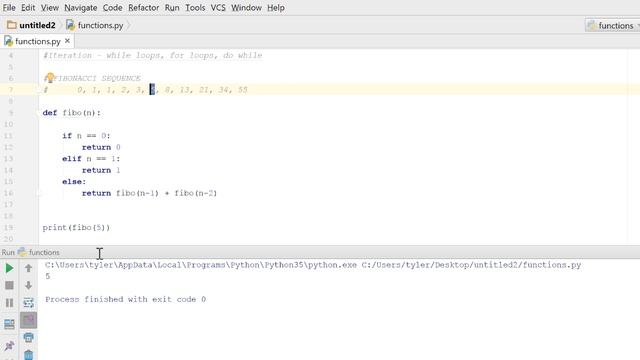The width and height of the screenshot is (640, 360).
Task: Click line number 9 in the gutter
Action: click(11, 113)
